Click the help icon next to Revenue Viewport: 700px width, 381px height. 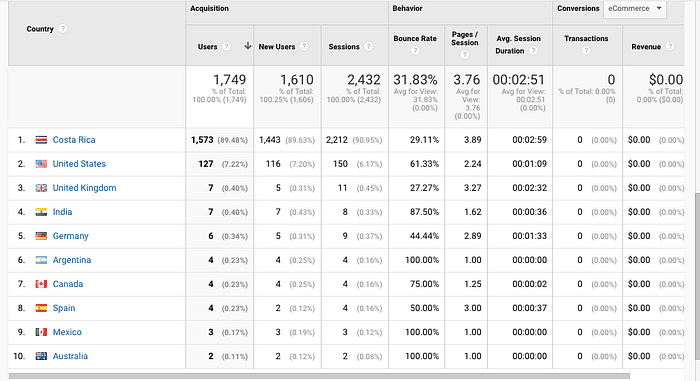pos(670,46)
